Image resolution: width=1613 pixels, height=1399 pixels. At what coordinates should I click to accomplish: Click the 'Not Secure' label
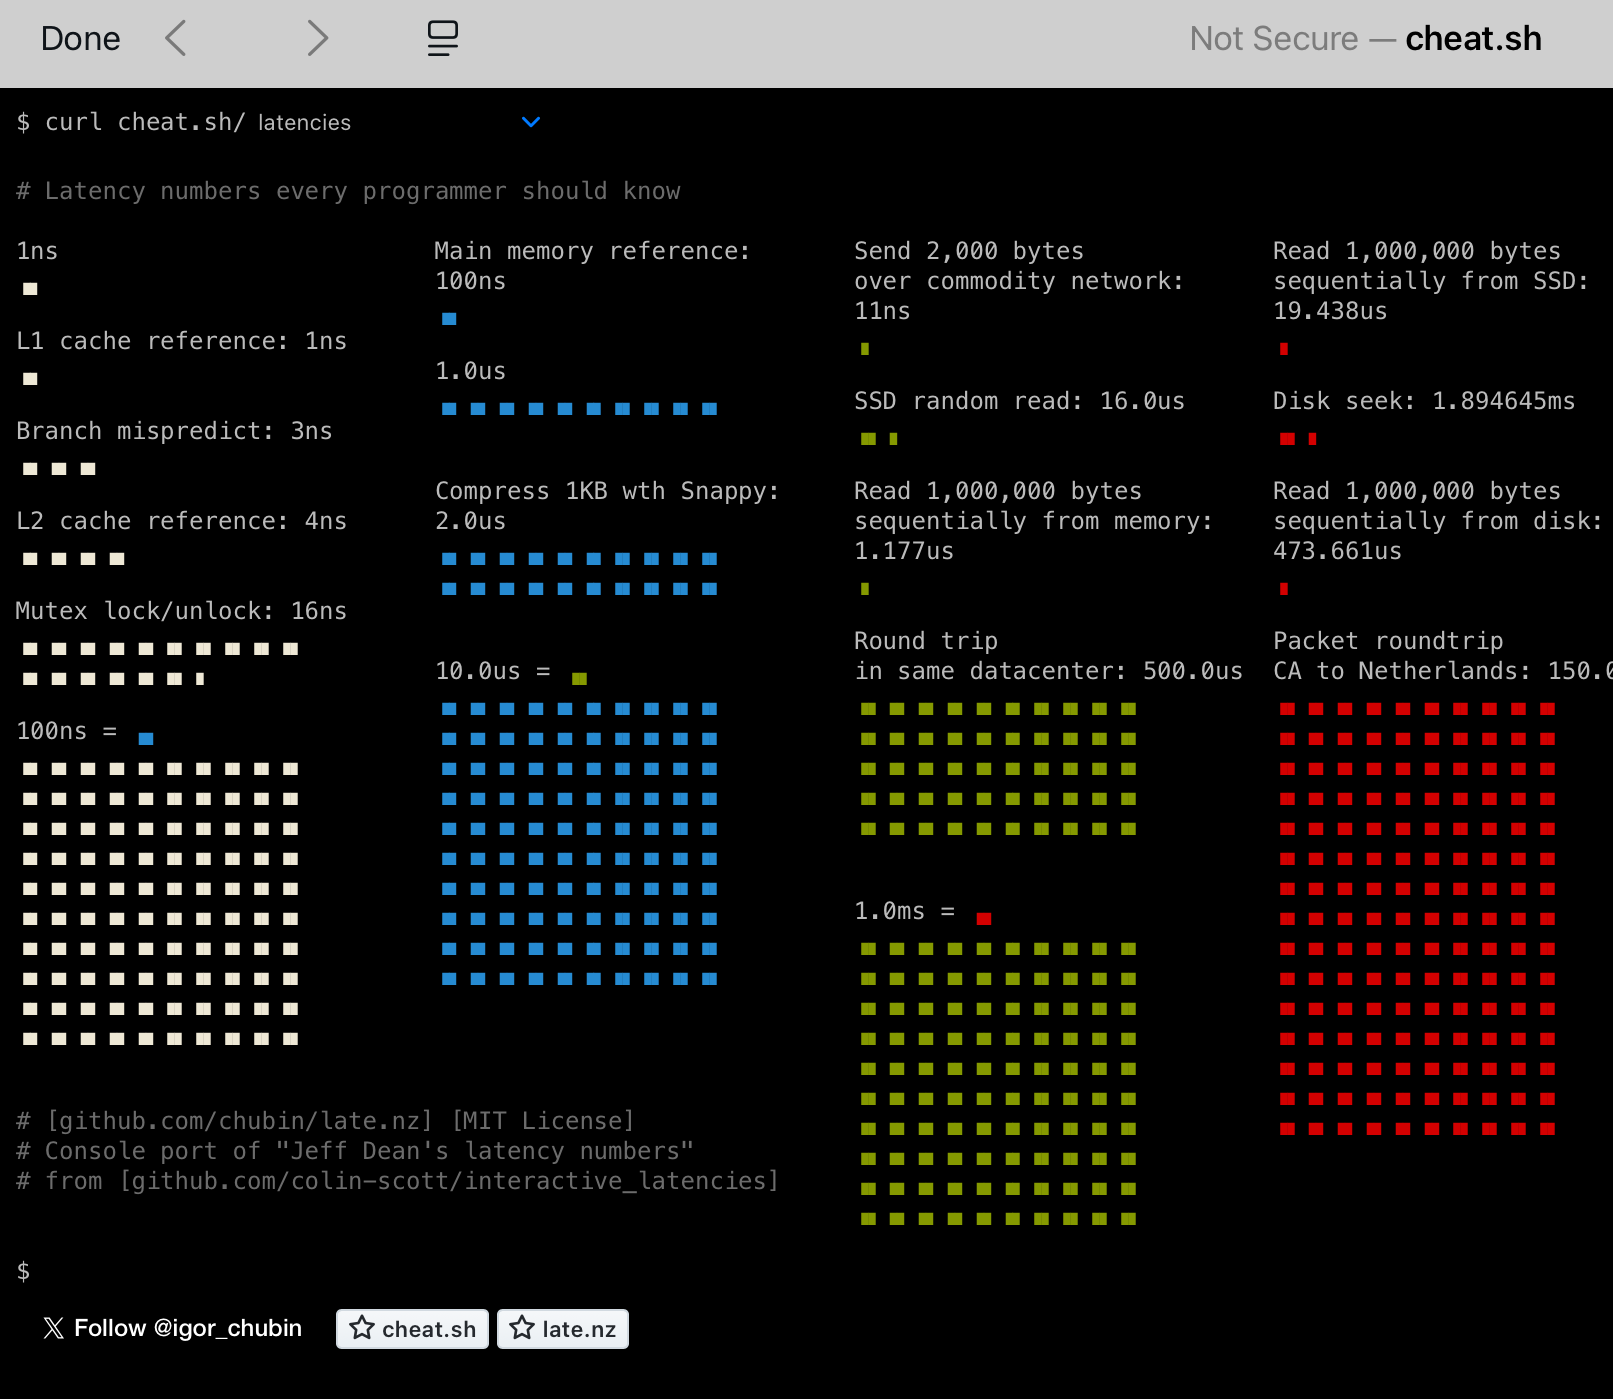1274,39
